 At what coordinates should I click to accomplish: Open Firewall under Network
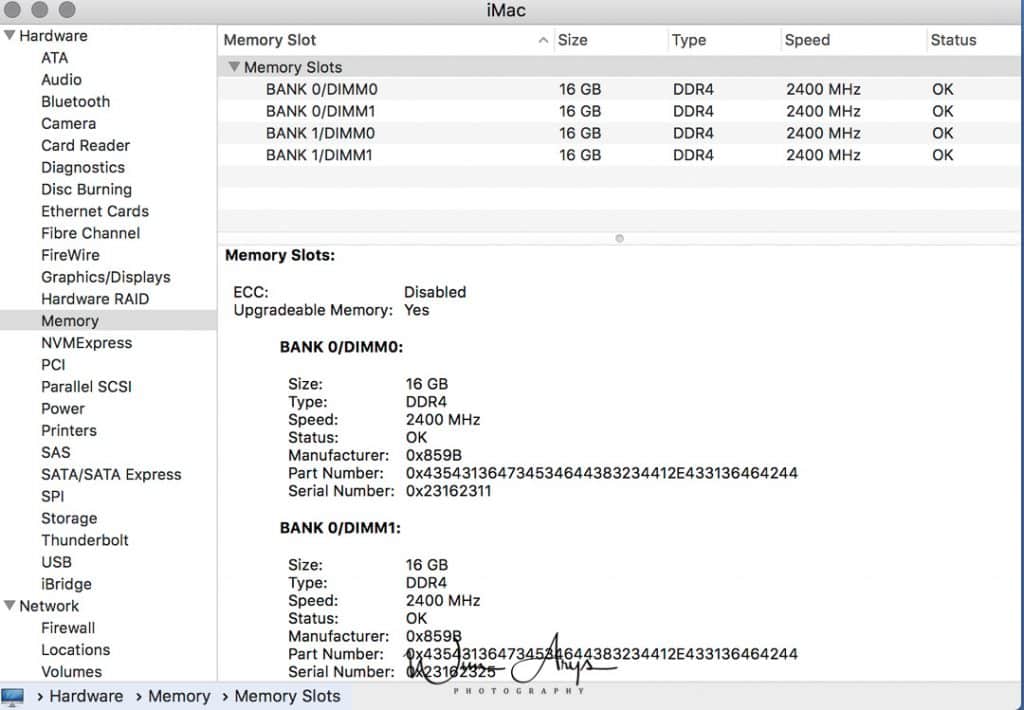(x=68, y=628)
